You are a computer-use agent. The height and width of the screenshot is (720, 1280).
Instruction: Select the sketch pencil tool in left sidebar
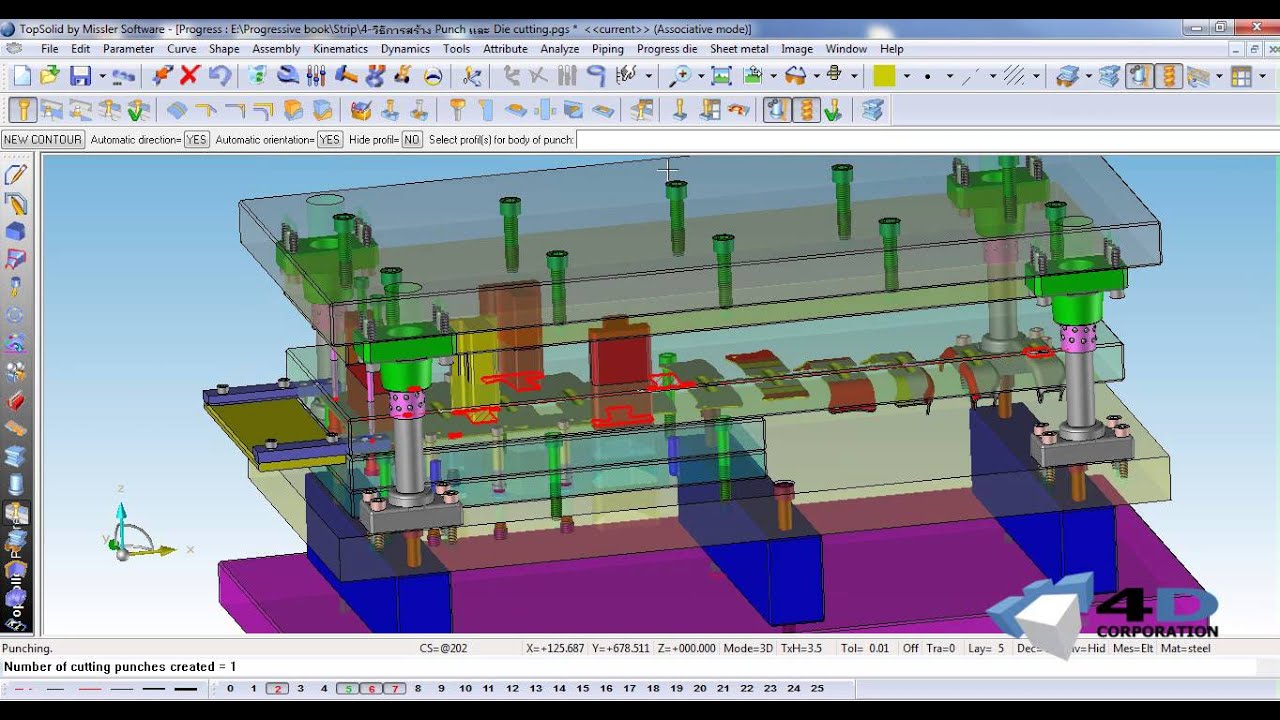click(x=15, y=175)
